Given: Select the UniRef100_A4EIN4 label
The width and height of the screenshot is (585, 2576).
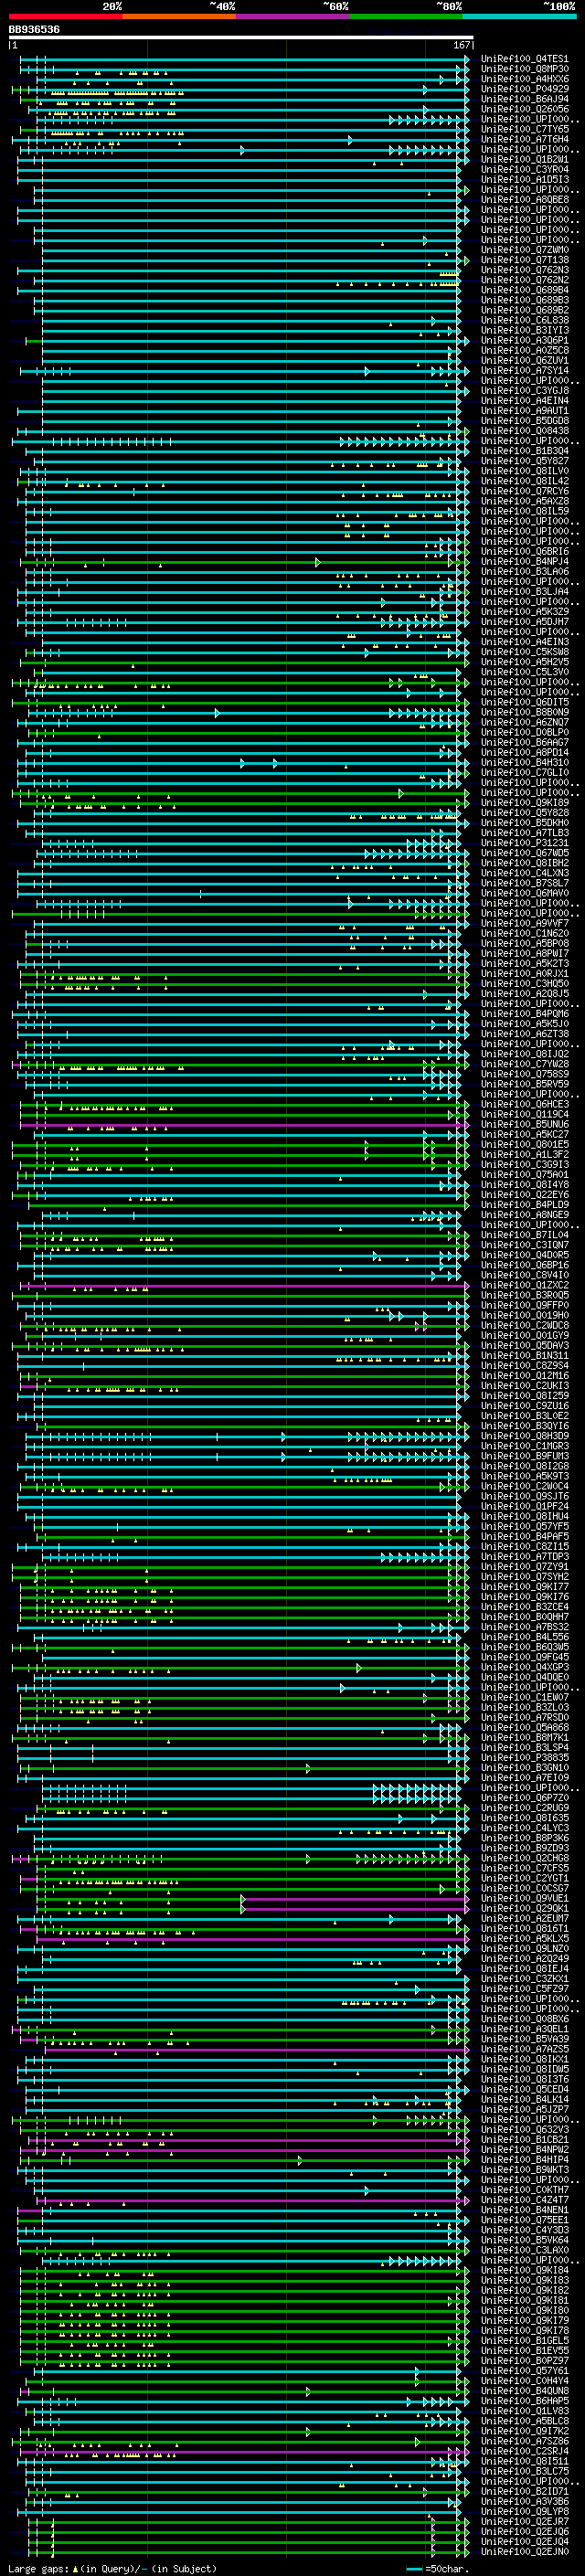Looking at the screenshot, I should pos(524,401).
